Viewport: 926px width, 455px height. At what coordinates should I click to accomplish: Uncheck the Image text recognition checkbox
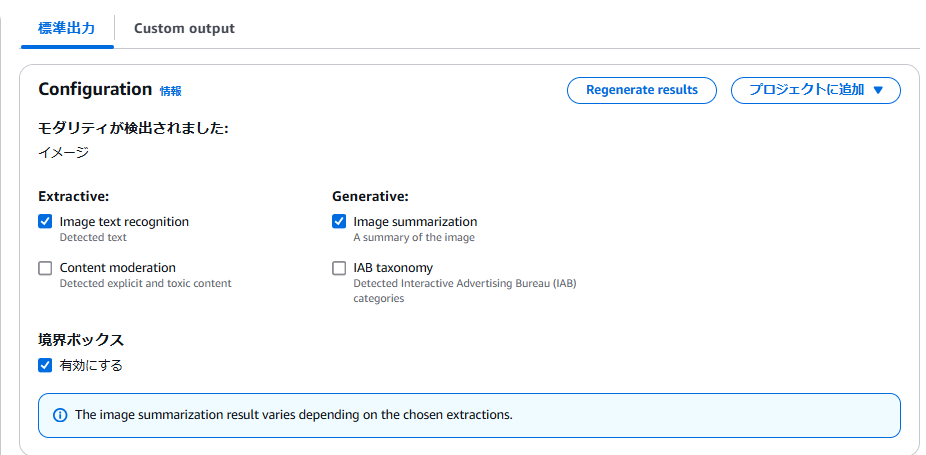tap(45, 222)
